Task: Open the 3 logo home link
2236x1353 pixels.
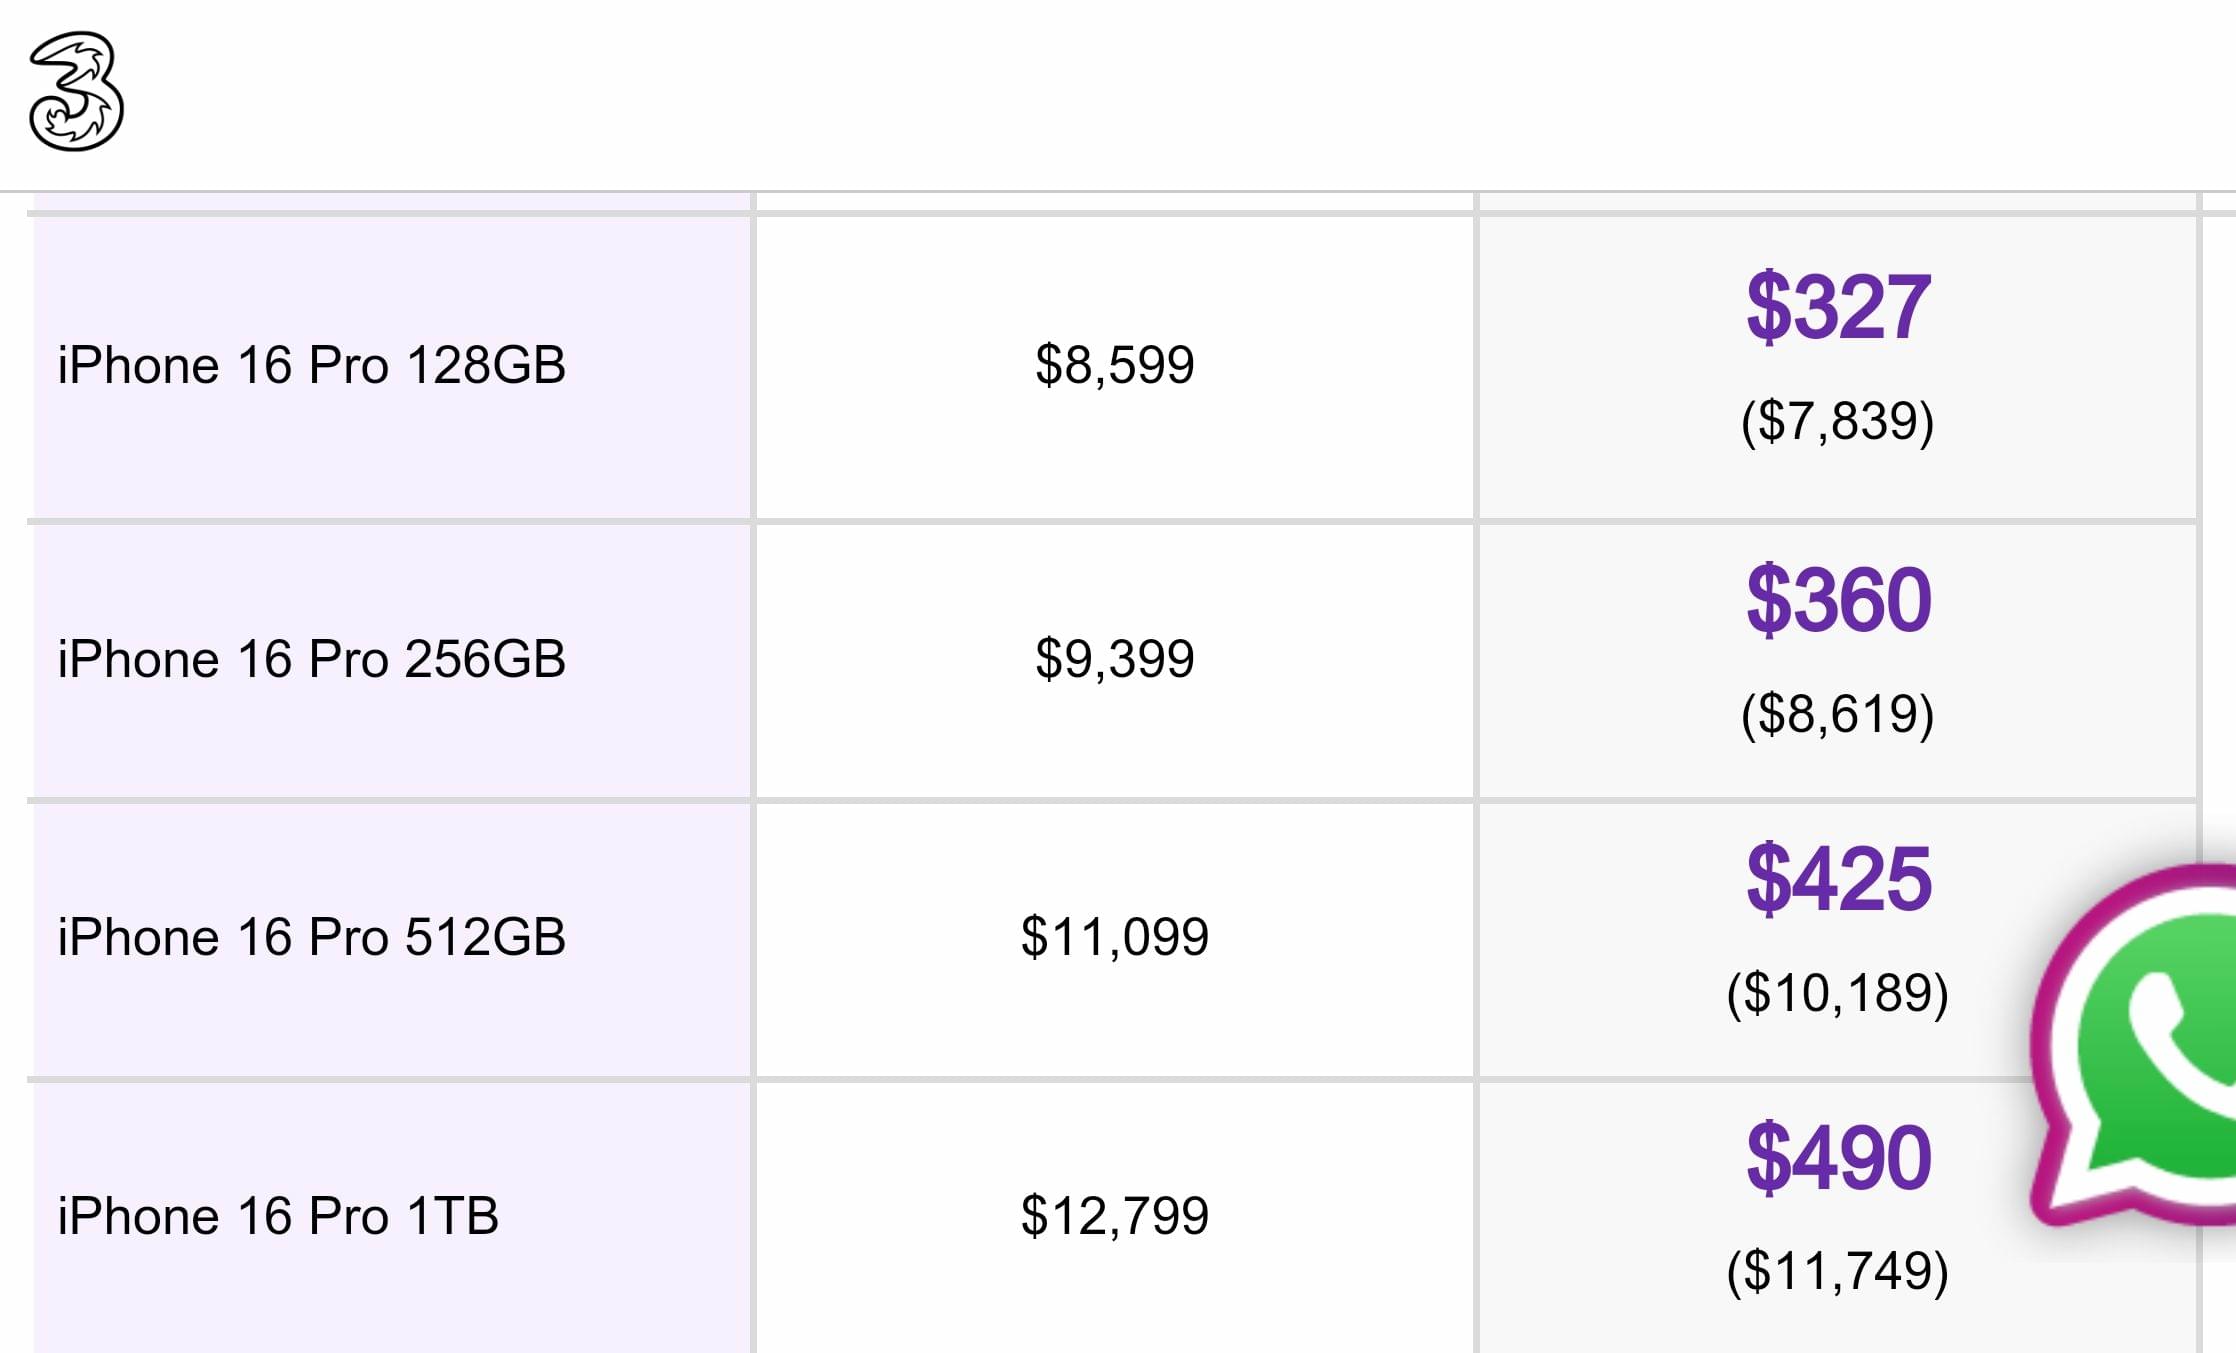Action: 76,91
